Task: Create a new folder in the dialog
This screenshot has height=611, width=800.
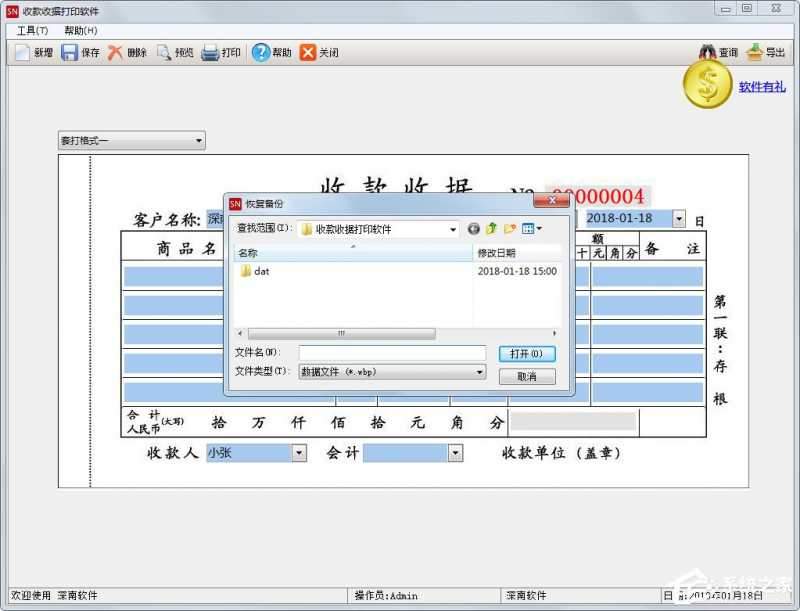Action: click(x=510, y=229)
